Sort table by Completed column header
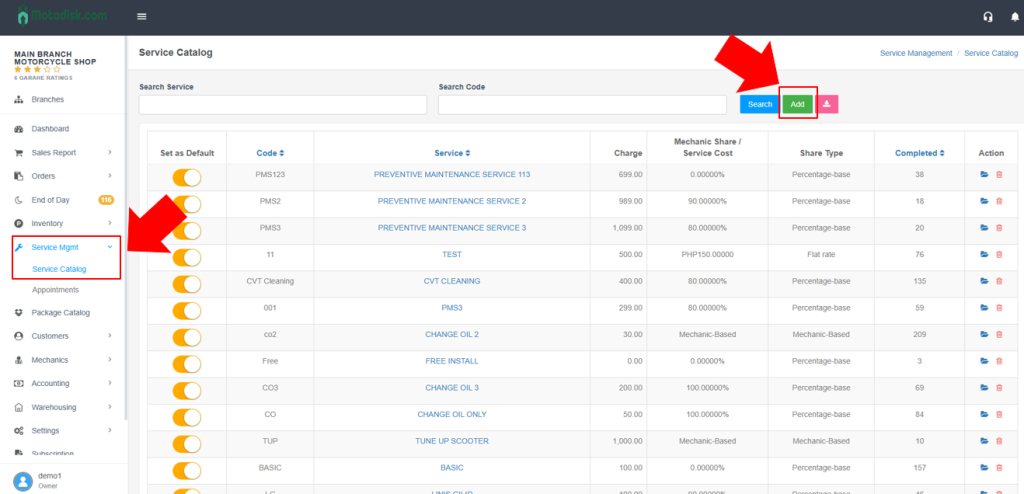This screenshot has height=494, width=1024. pos(919,153)
